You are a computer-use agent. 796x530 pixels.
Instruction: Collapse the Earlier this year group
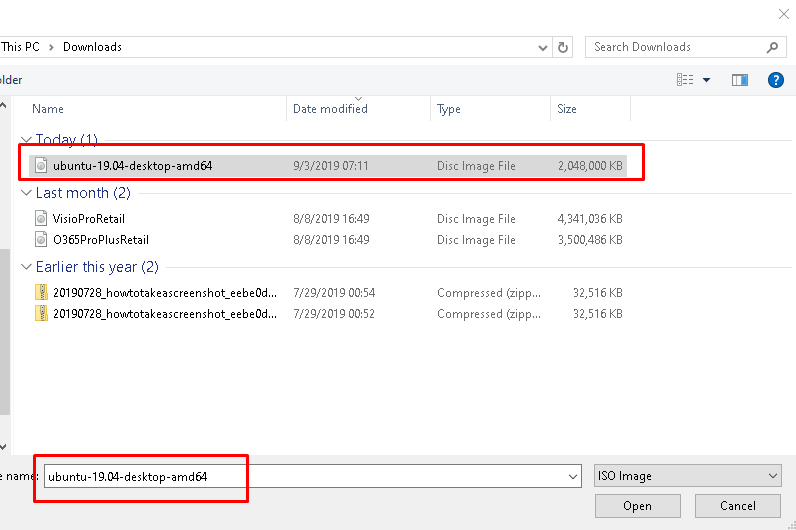tap(26, 267)
